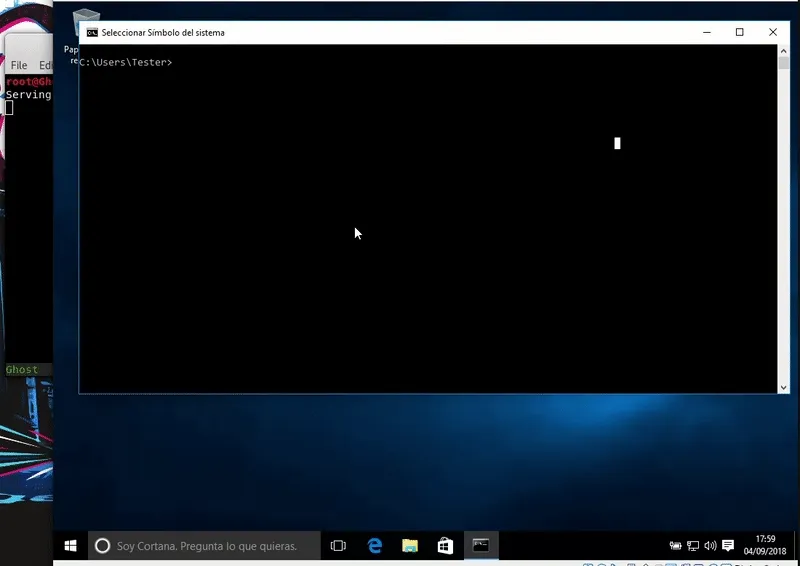Click the scrollbar up arrow in console

pos(784,50)
